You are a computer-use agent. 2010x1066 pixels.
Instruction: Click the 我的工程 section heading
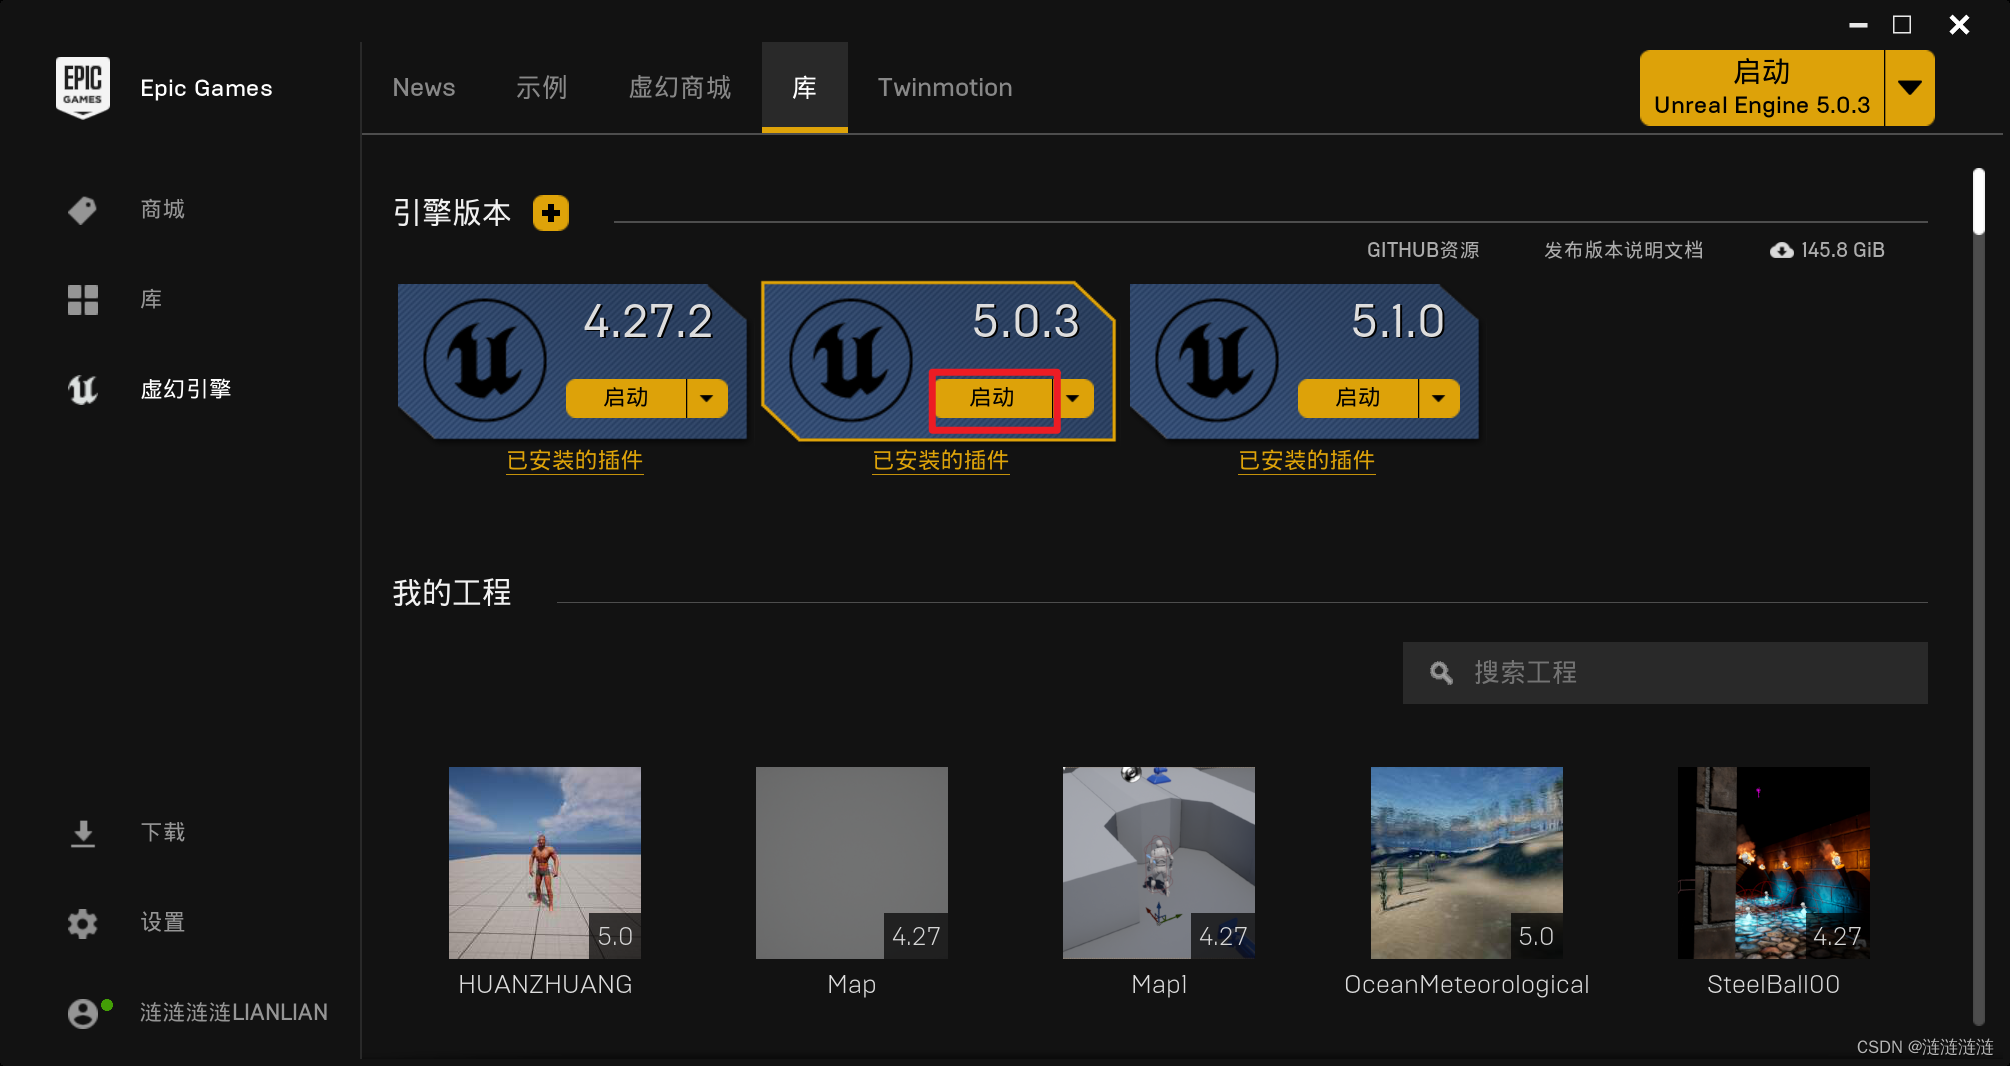tap(452, 593)
